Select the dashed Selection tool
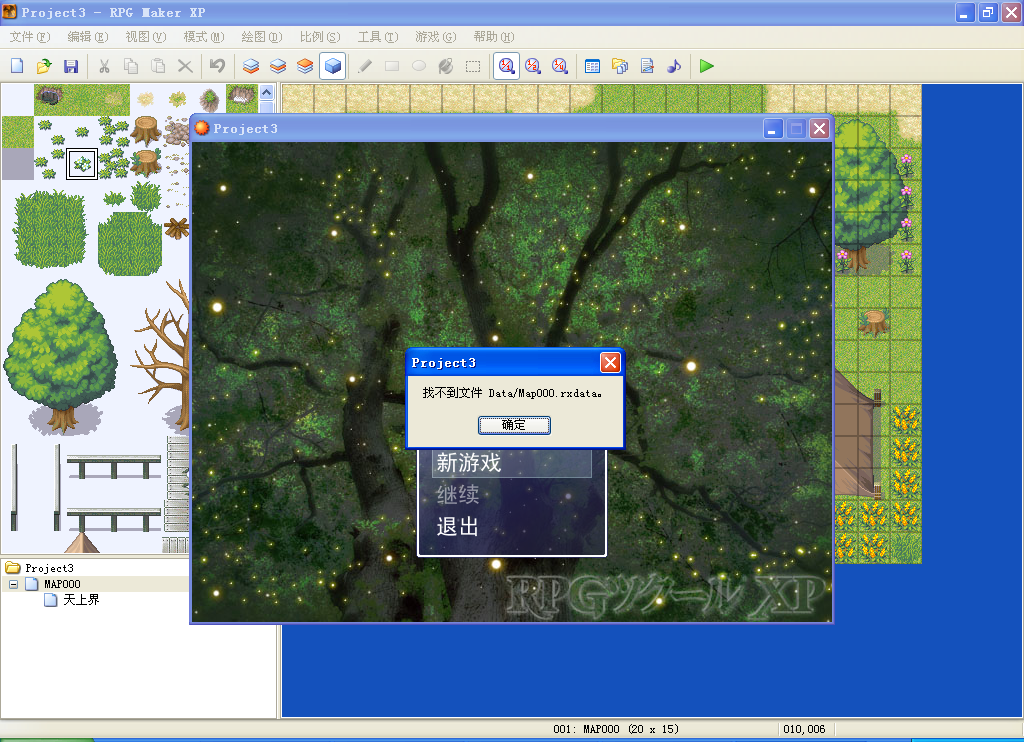Image resolution: width=1024 pixels, height=742 pixels. tap(473, 66)
